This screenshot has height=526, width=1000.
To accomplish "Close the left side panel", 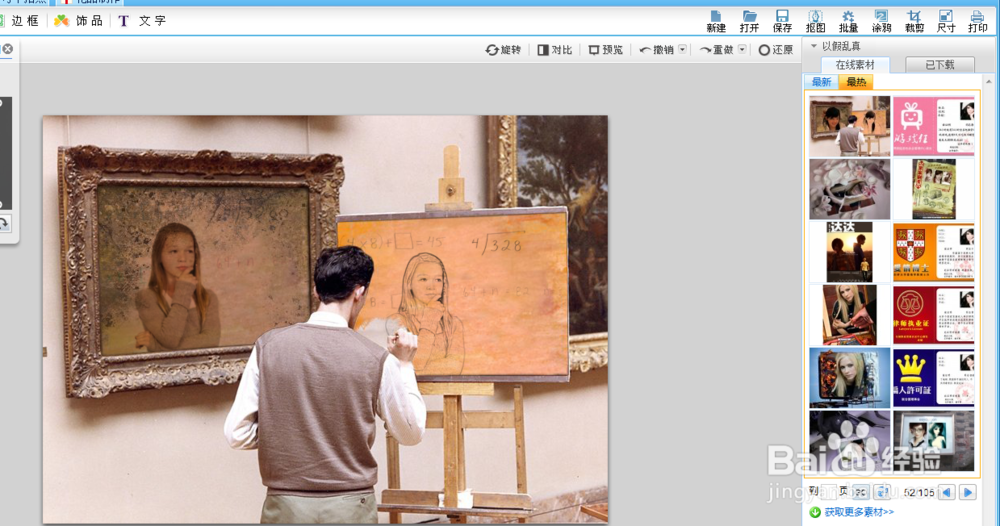I will point(8,49).
